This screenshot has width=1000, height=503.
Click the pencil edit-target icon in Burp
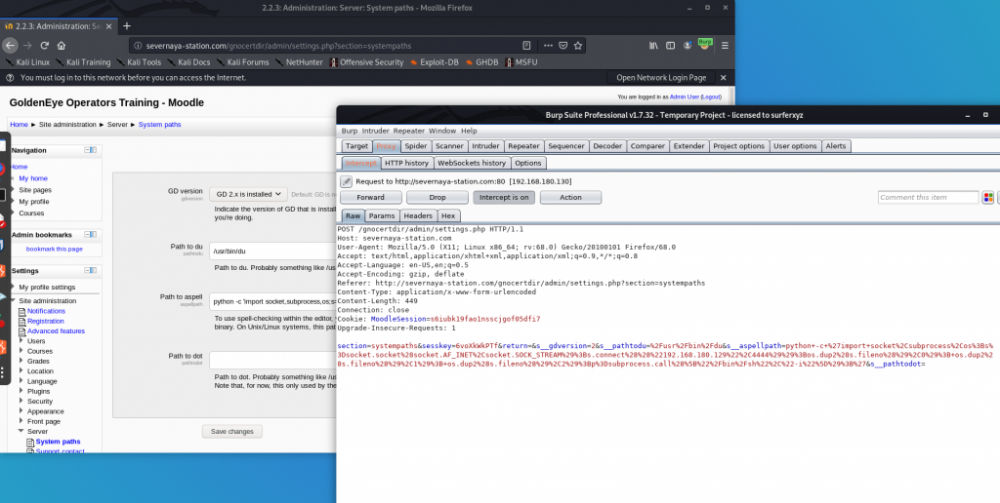[x=347, y=182]
